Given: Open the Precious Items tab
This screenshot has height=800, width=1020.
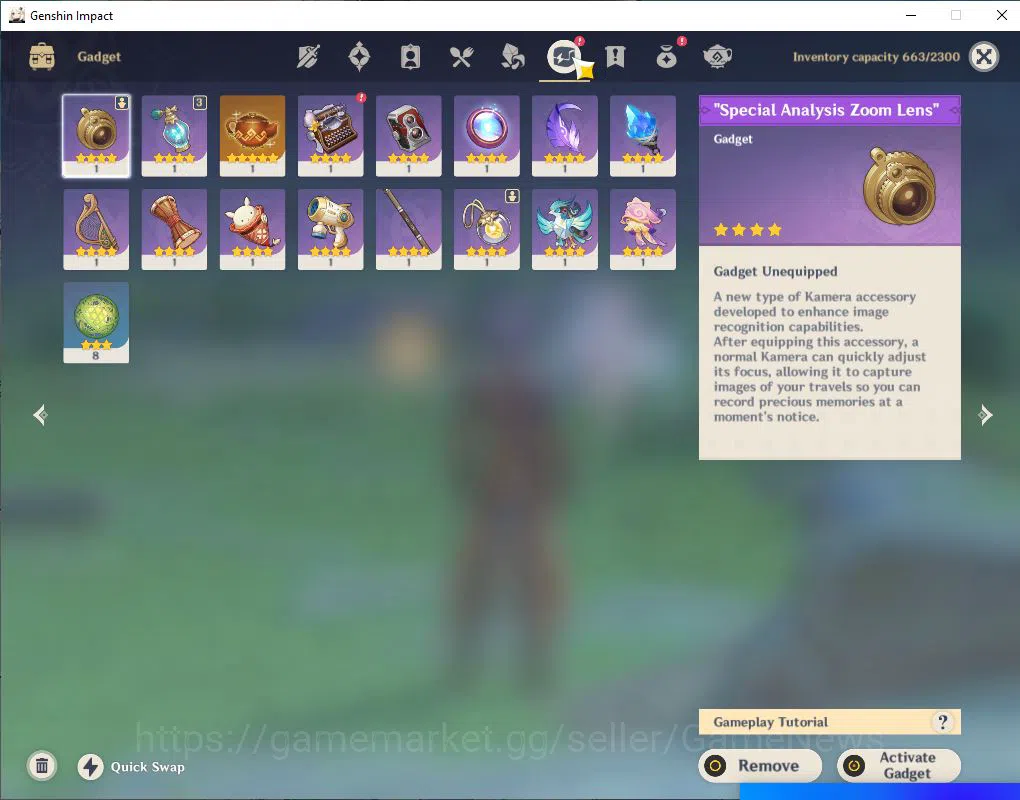Looking at the screenshot, I should point(667,57).
